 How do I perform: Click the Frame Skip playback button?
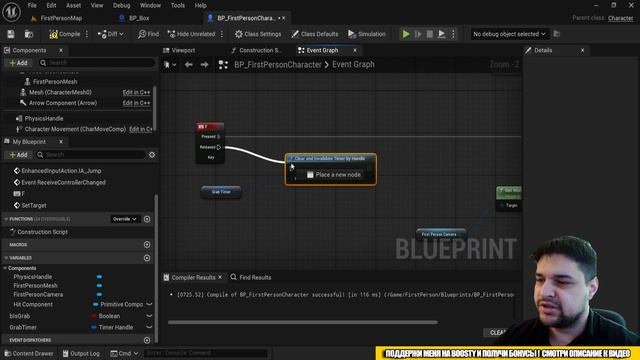click(x=418, y=34)
